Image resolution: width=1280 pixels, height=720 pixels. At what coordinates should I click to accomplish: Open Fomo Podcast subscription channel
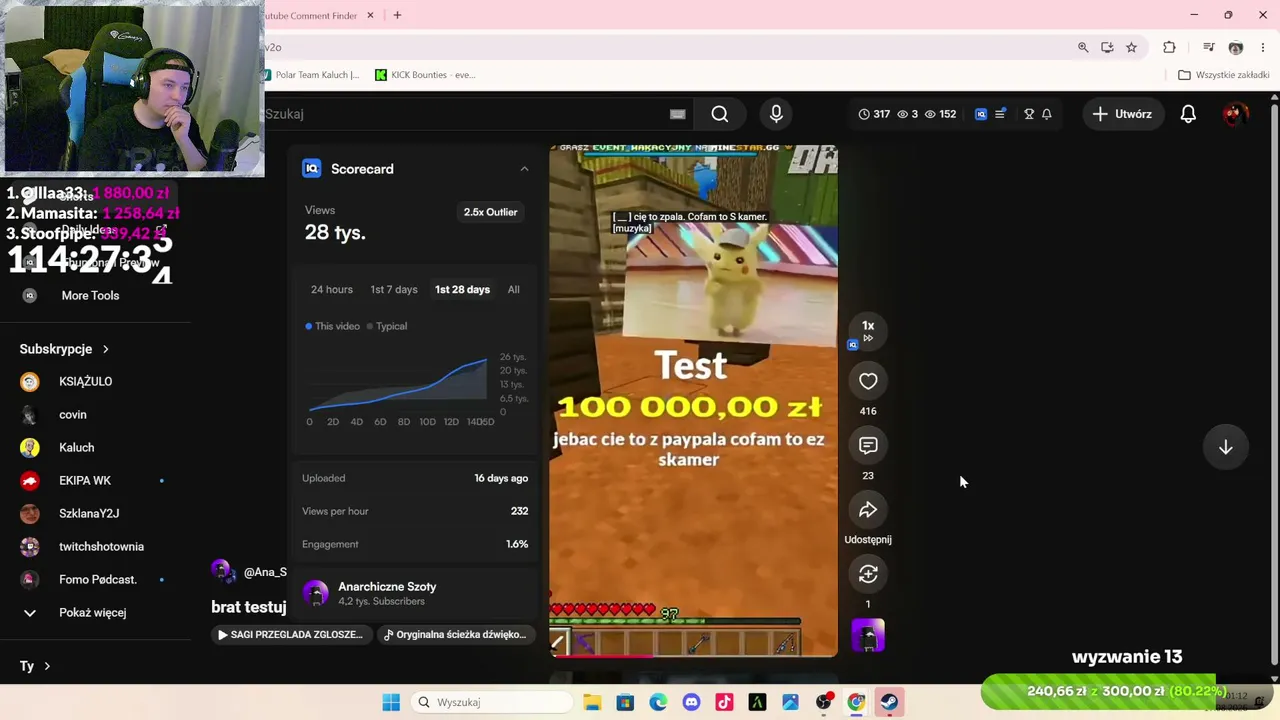tap(98, 580)
